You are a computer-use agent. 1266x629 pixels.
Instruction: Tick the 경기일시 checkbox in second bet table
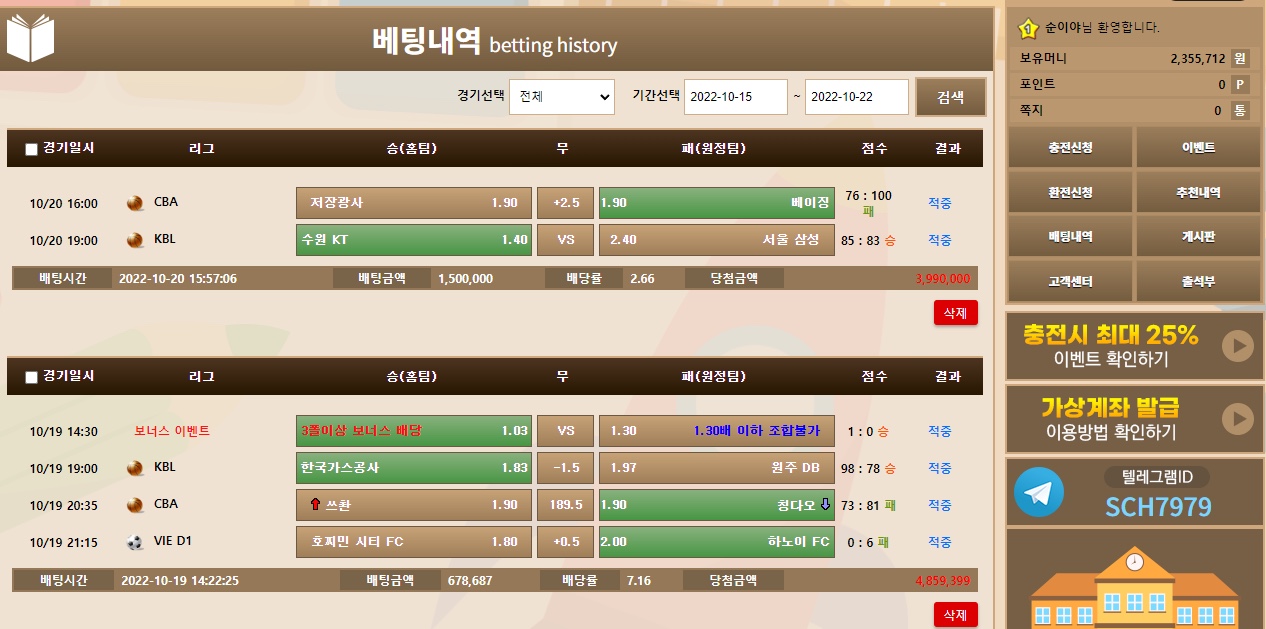31,377
